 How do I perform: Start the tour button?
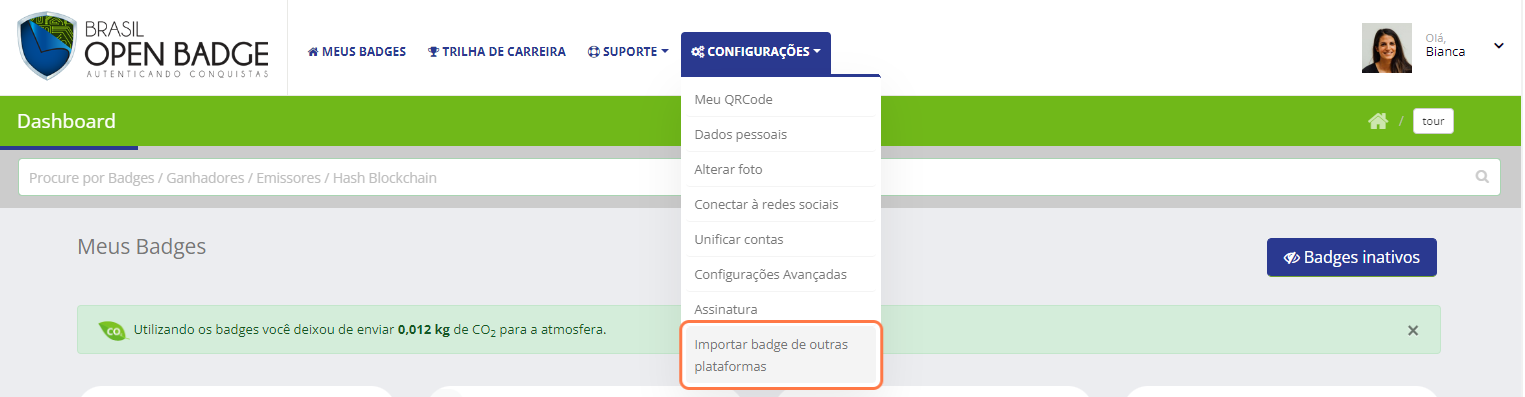click(1433, 121)
